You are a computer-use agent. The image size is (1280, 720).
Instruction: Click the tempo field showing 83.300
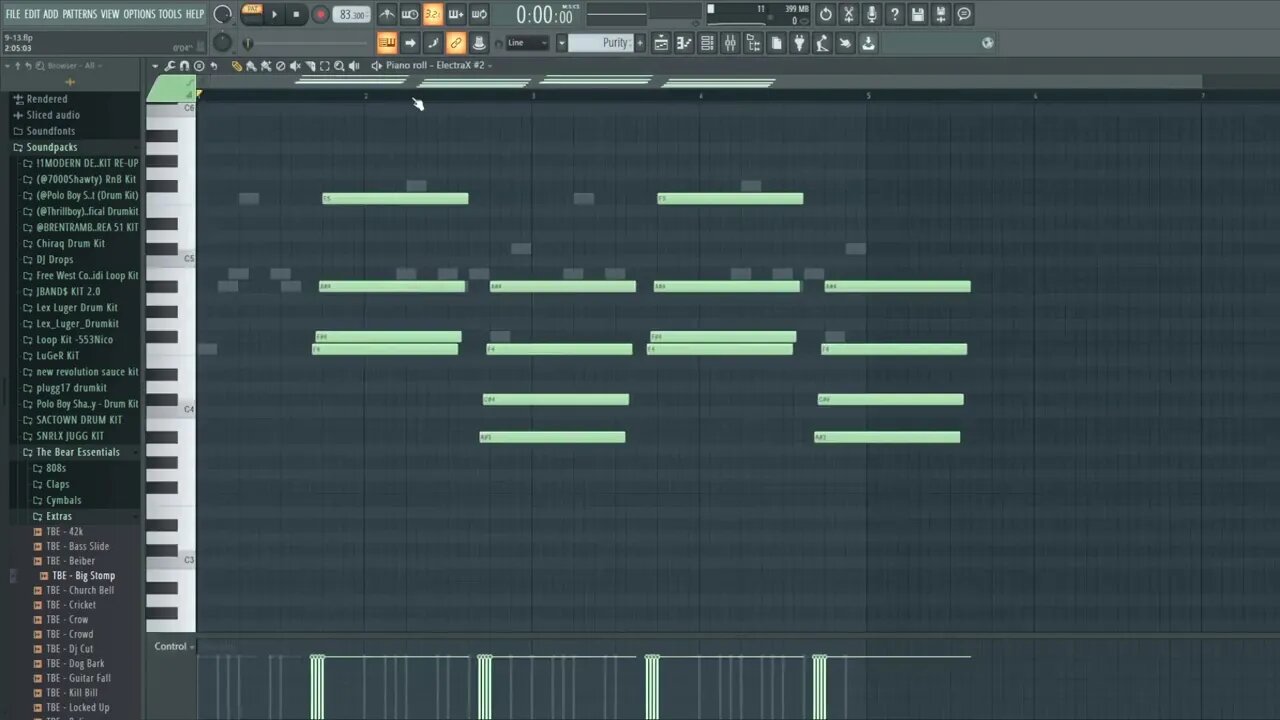click(x=352, y=14)
